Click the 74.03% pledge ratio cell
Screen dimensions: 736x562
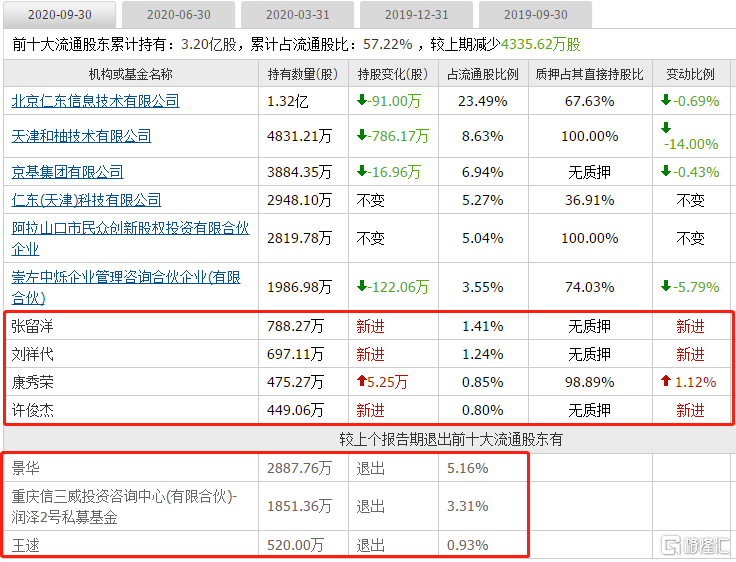[x=590, y=287]
